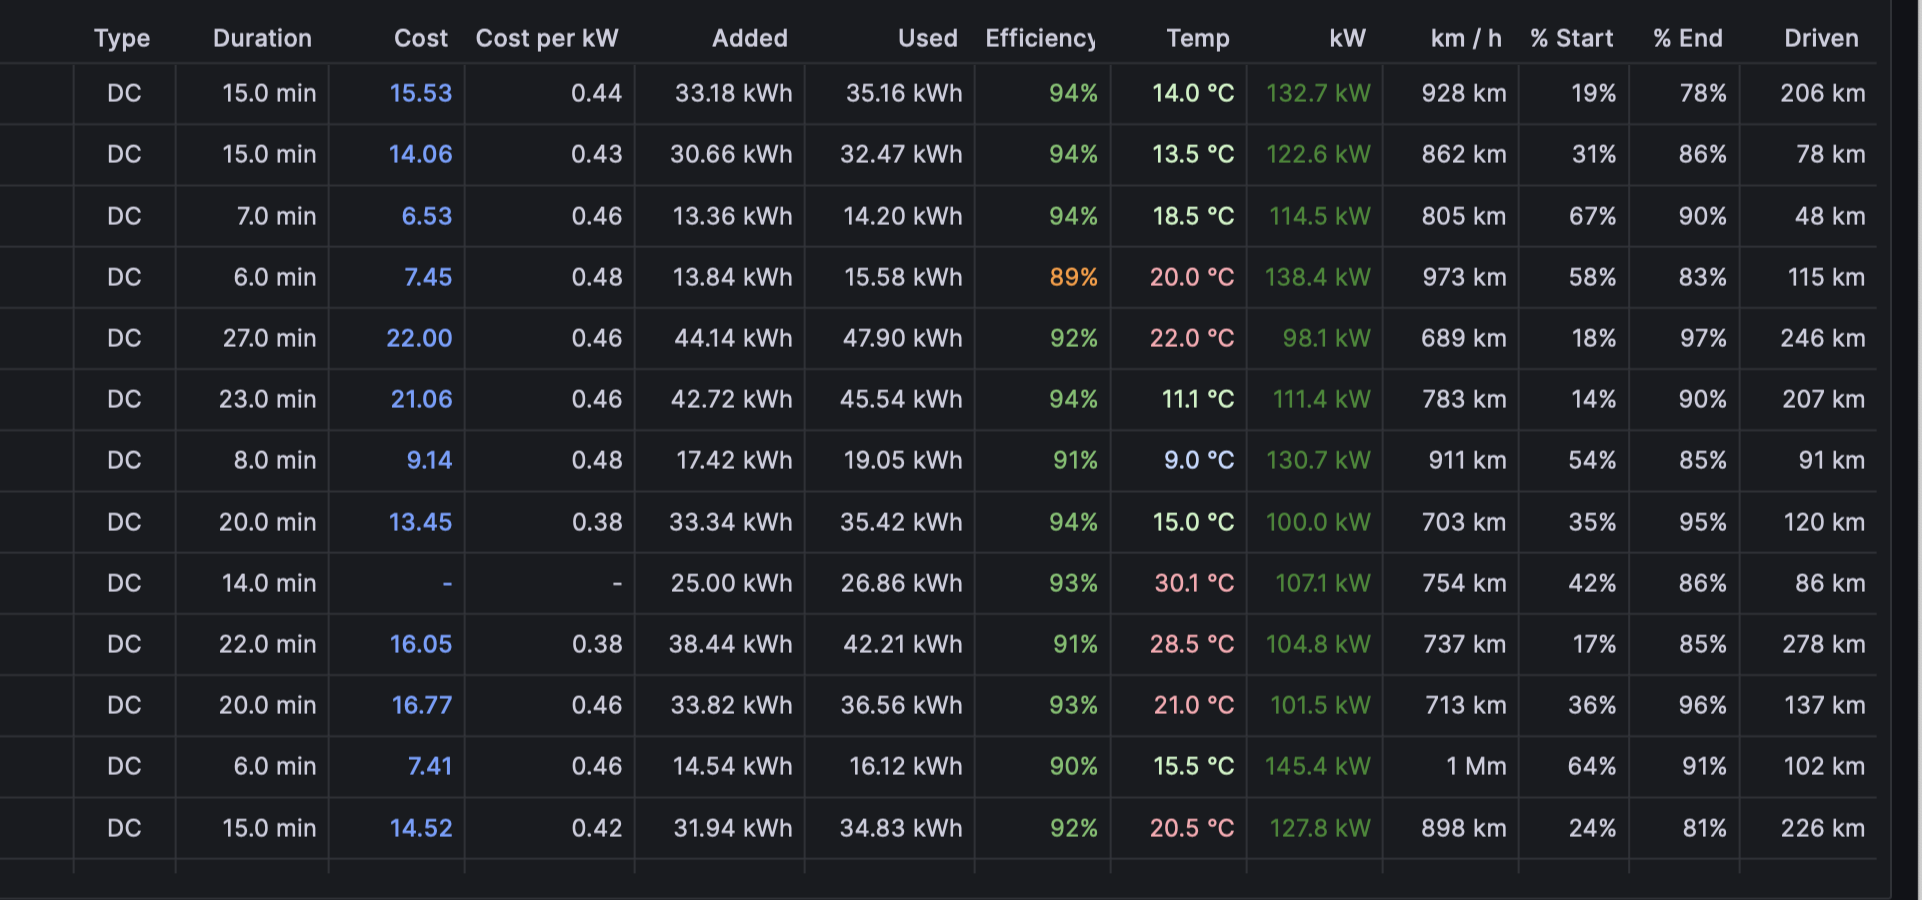Open the 16.77 cost link
The height and width of the screenshot is (900, 1922).
coord(422,705)
